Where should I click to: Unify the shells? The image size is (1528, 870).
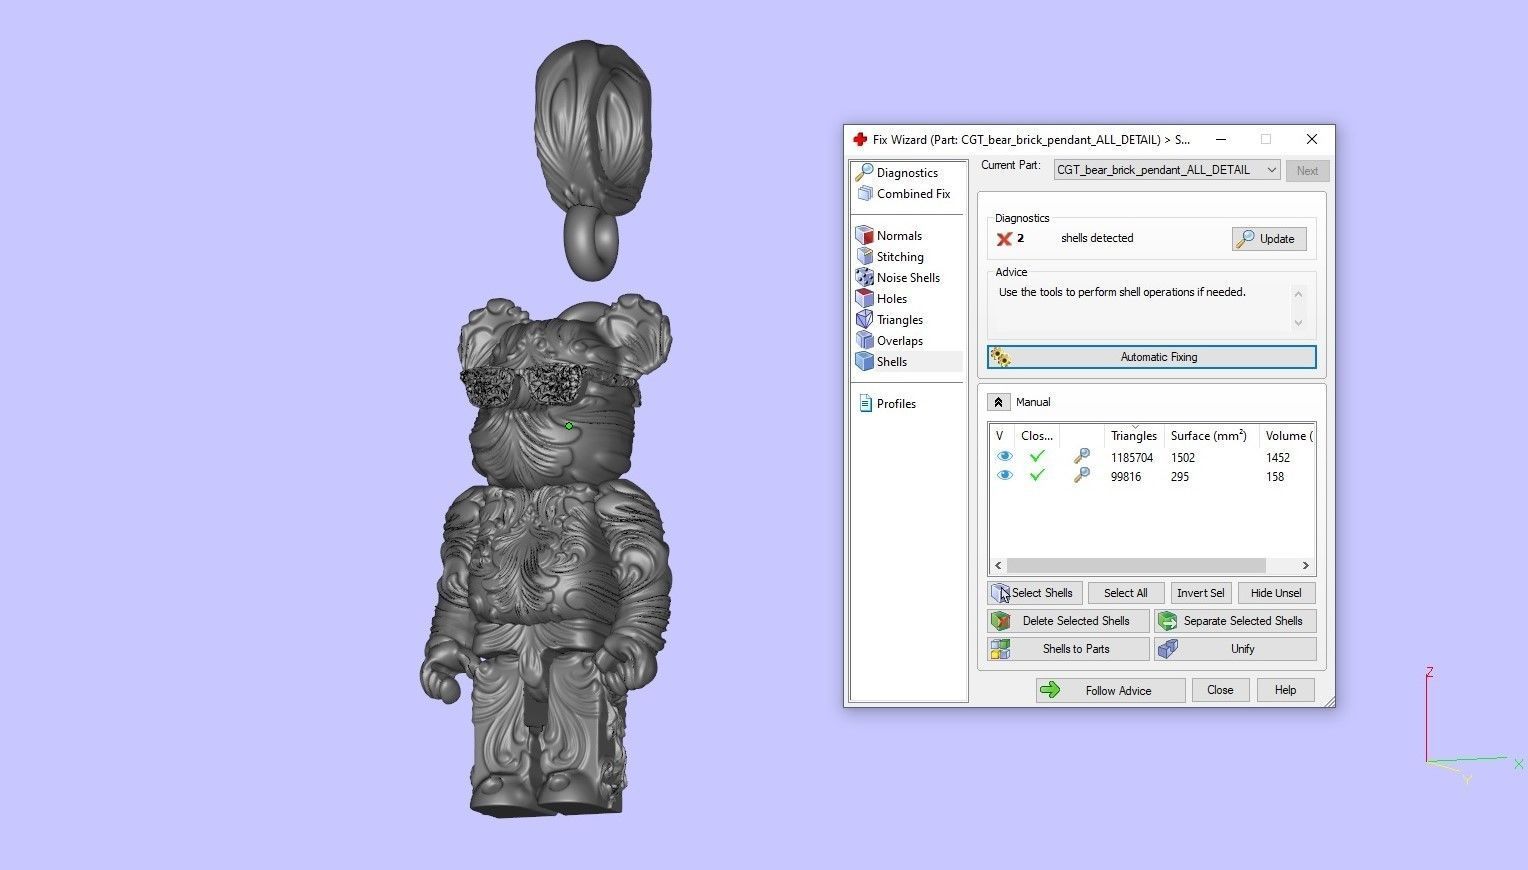point(1235,649)
